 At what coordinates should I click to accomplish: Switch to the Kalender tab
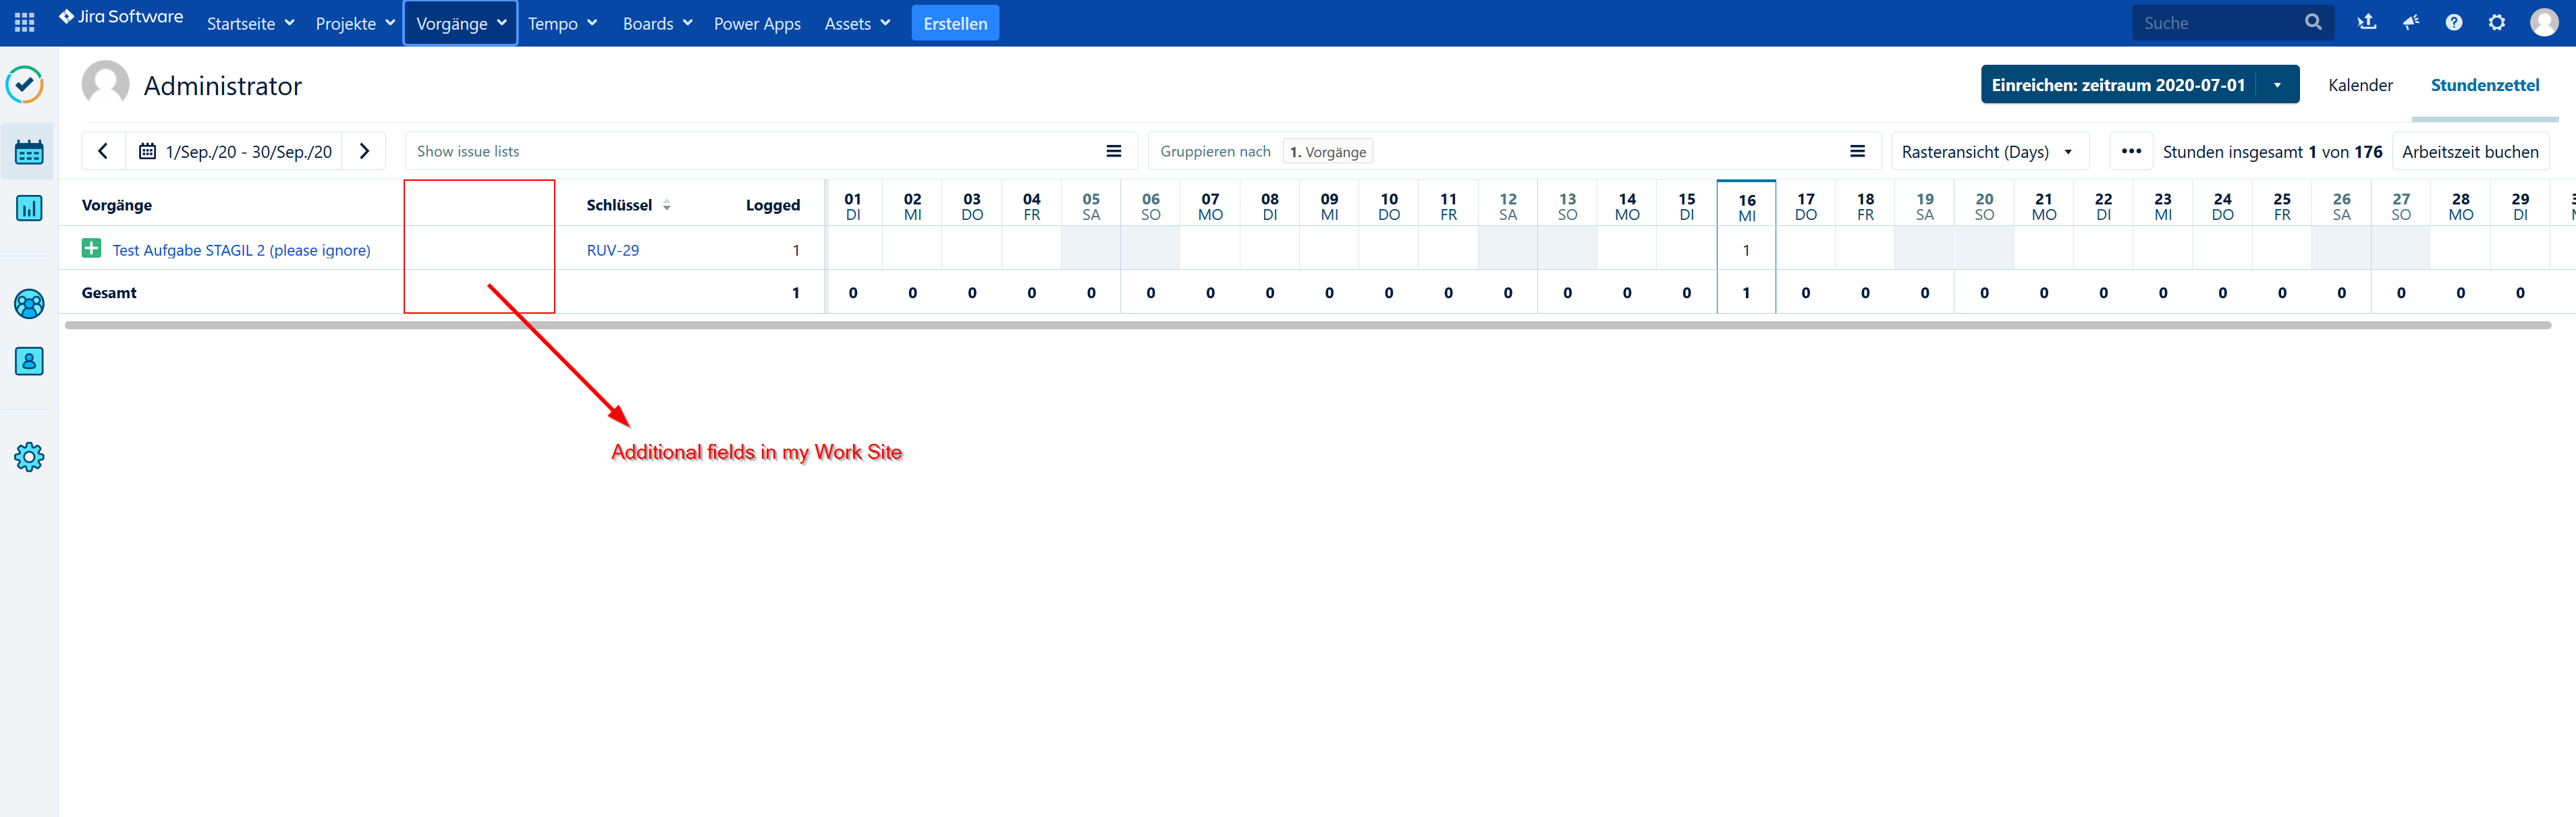tap(2359, 85)
